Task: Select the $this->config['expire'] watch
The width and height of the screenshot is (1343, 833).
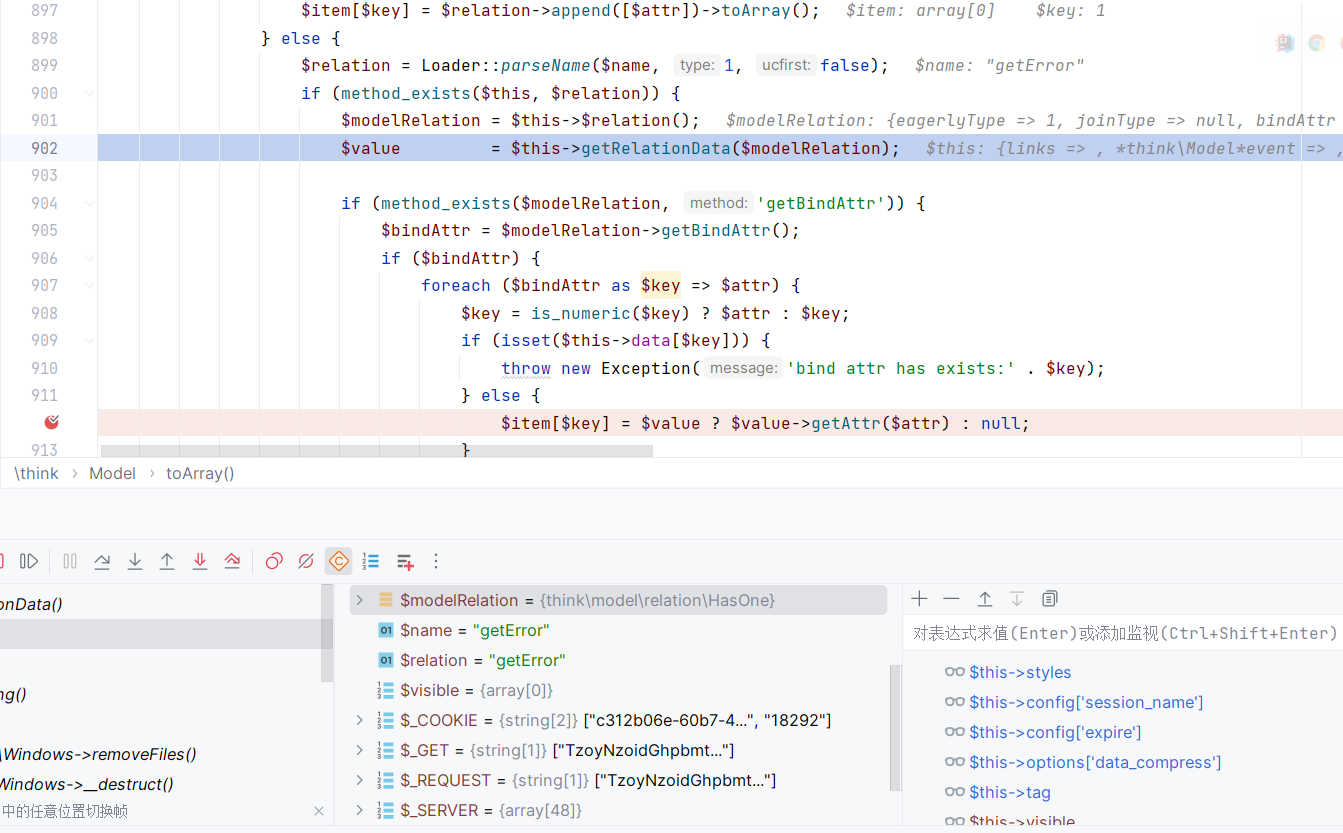Action: (1055, 732)
